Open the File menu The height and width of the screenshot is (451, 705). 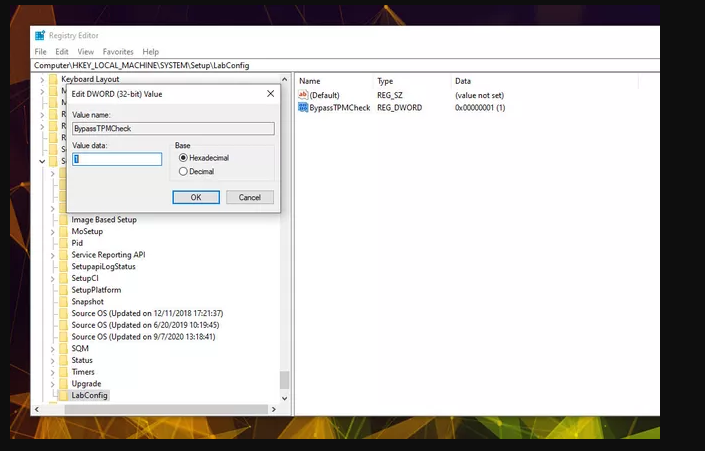40,52
